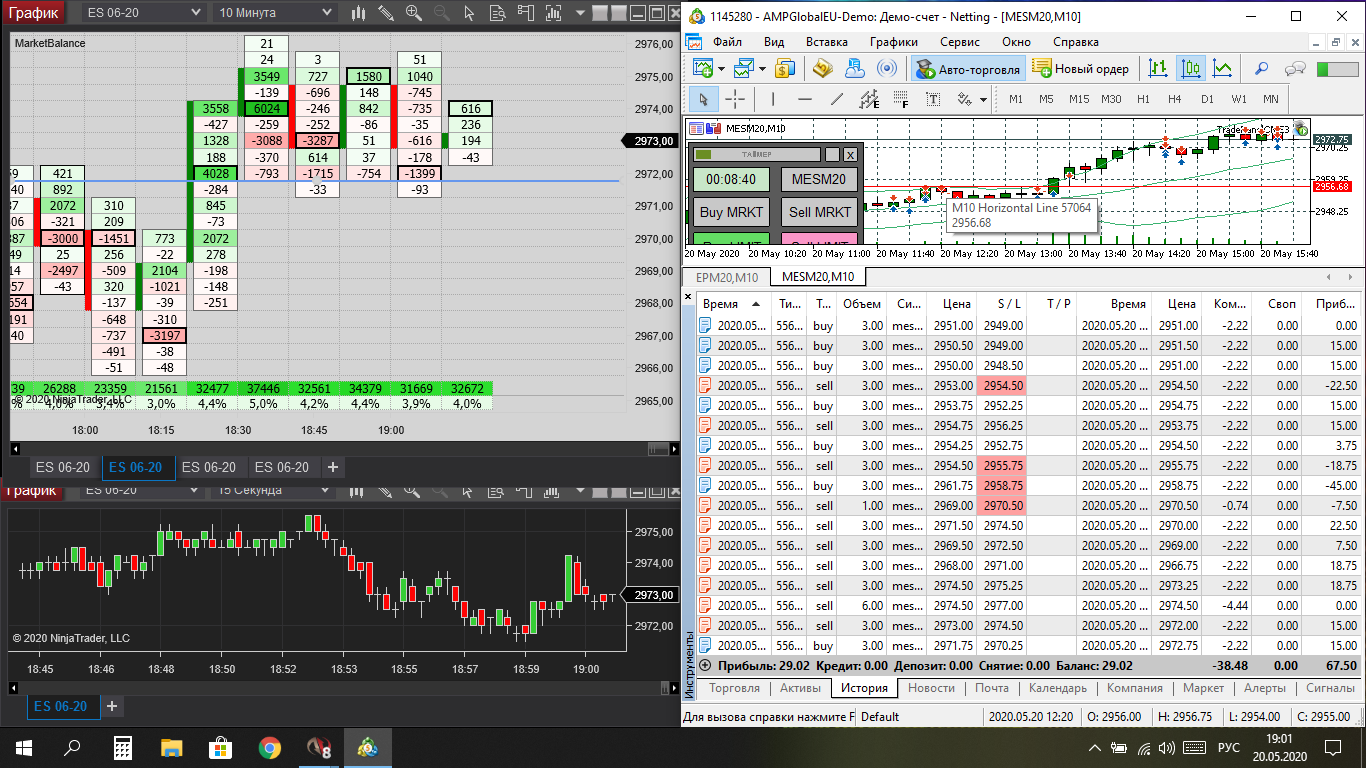Open MetaTrader search magnifier
Viewport: 1366px width, 768px height.
pyautogui.click(x=1262, y=69)
